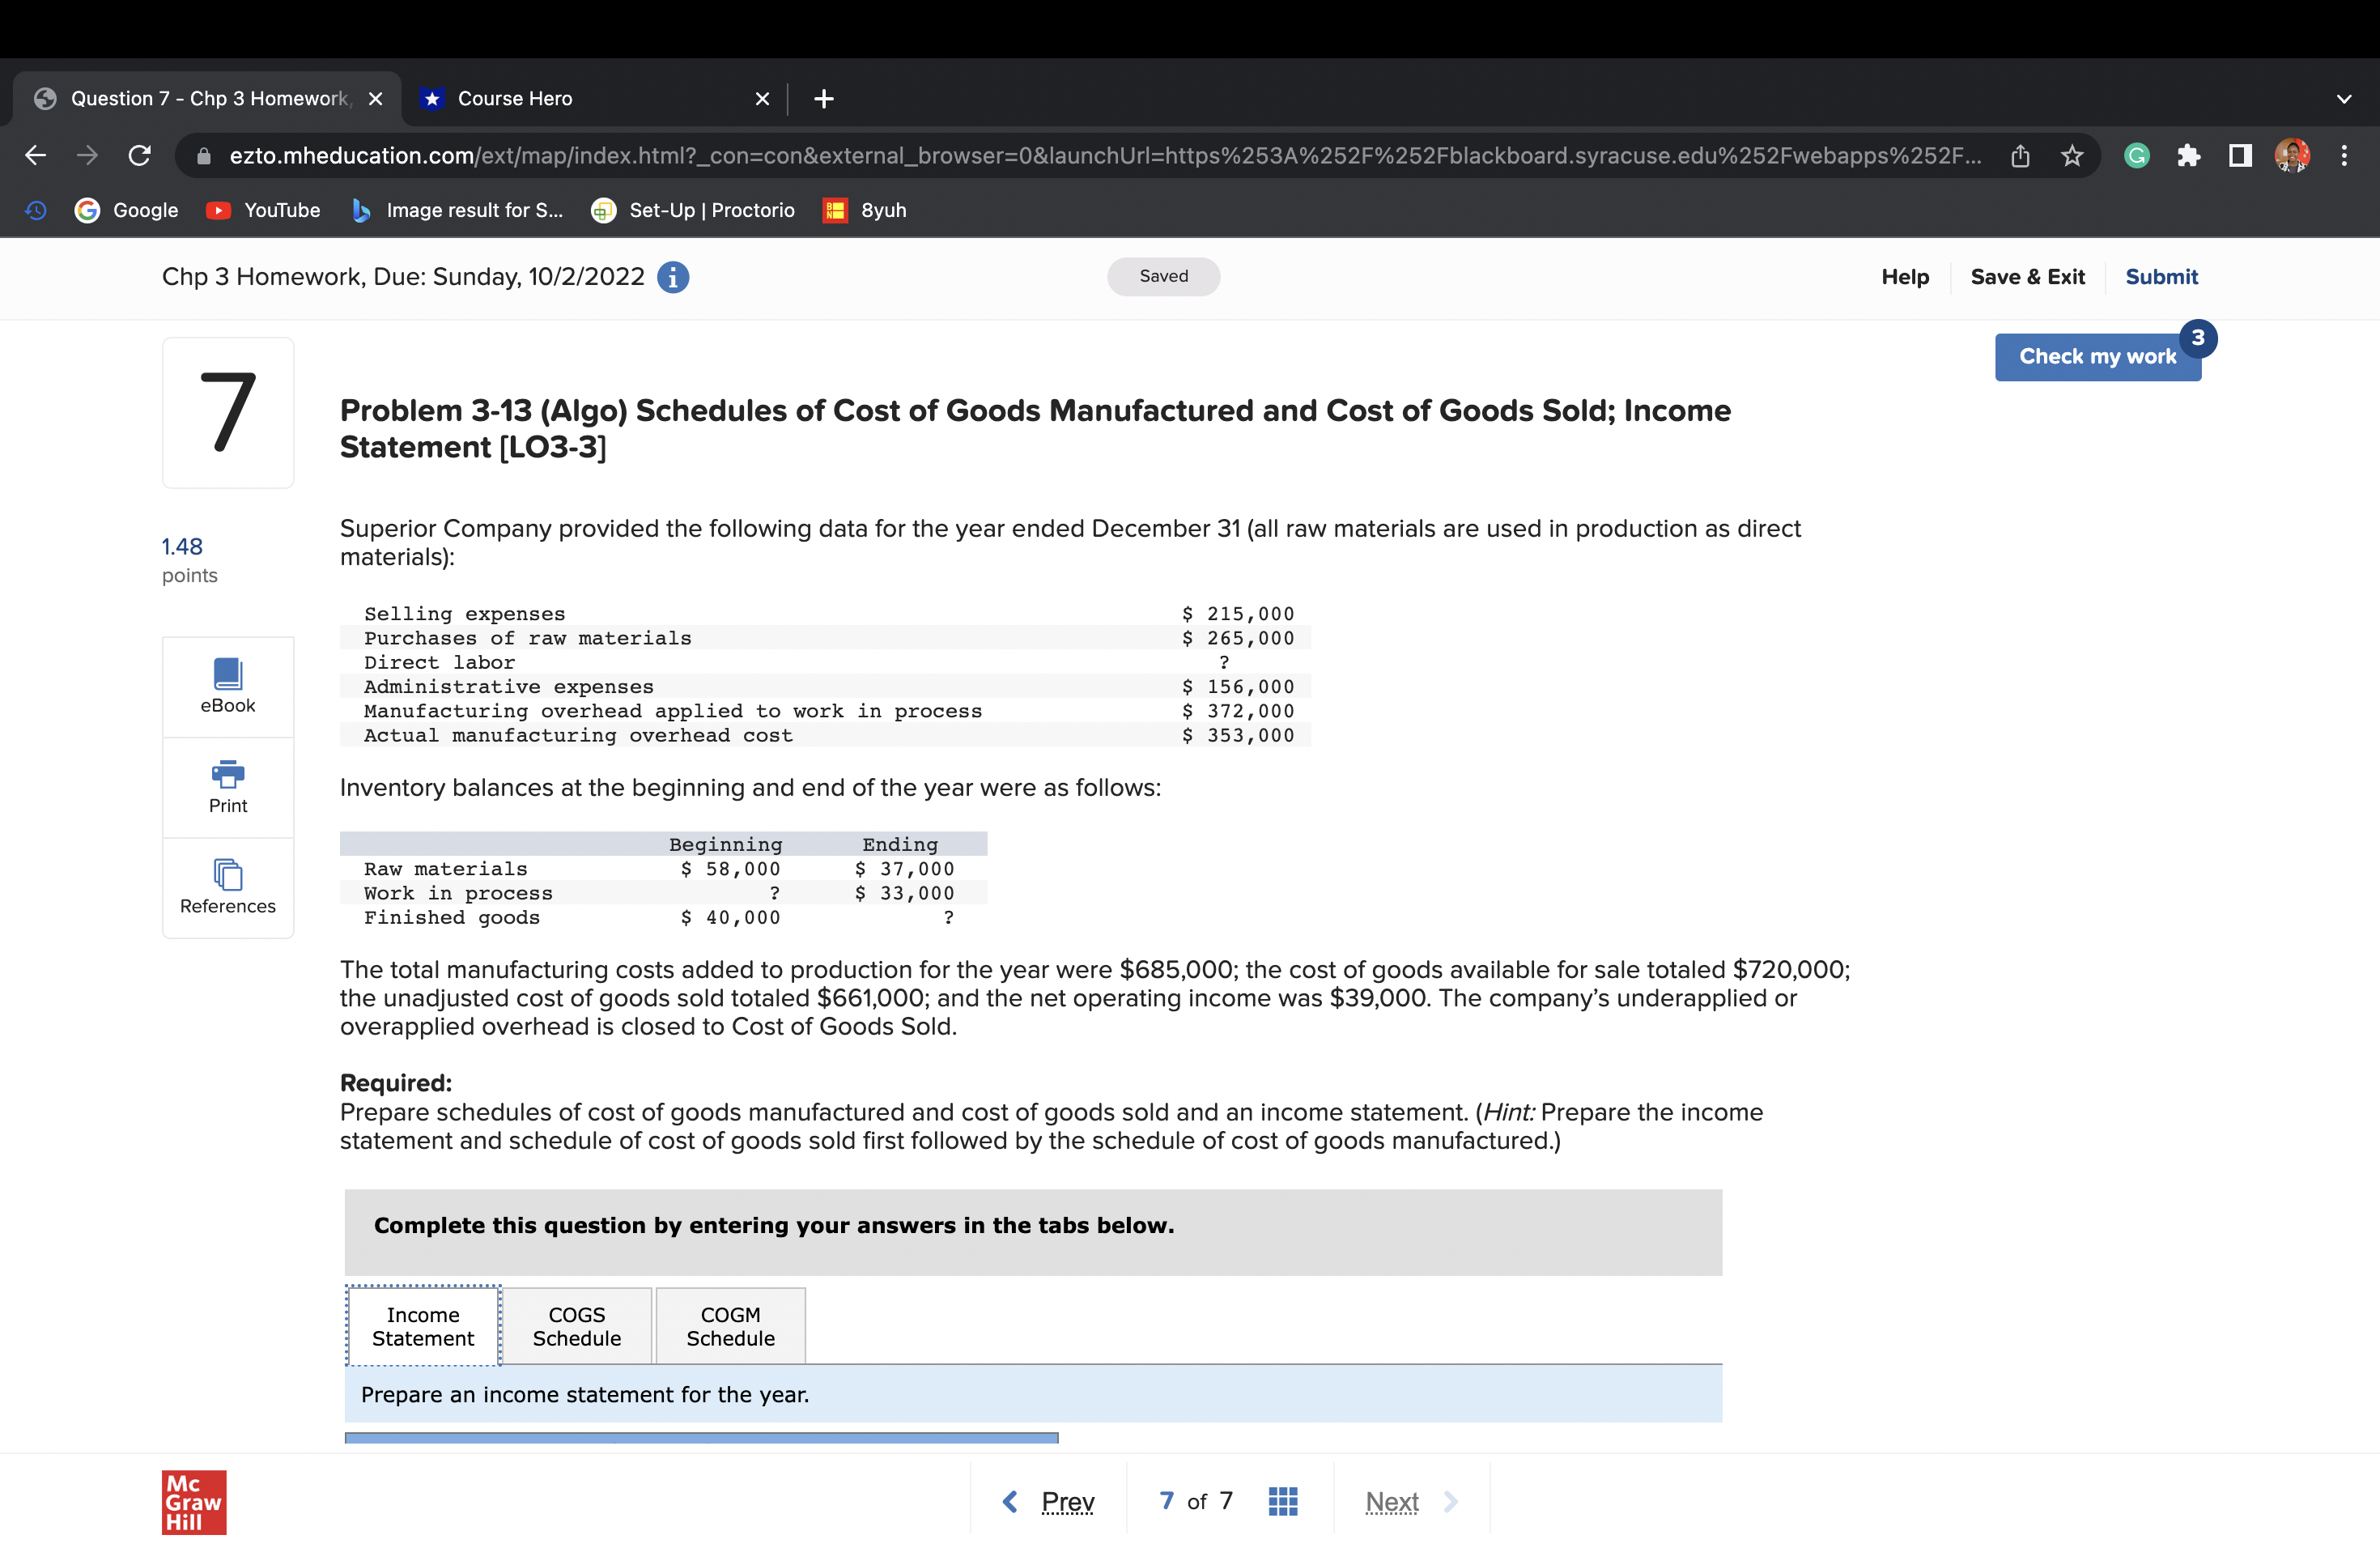Select the Income Statement tab
The image size is (2380, 1548).
coord(423,1326)
